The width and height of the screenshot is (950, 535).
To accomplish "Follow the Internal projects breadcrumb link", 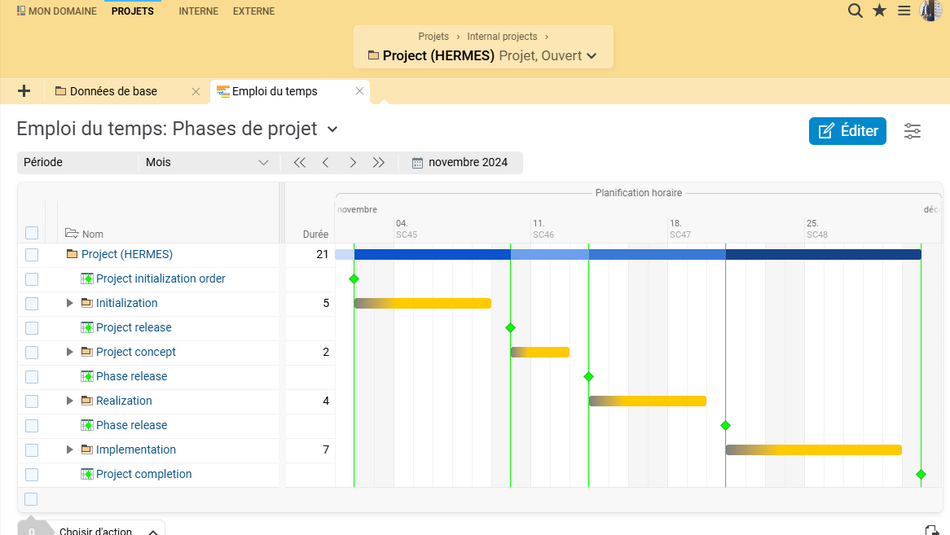I will tap(502, 36).
